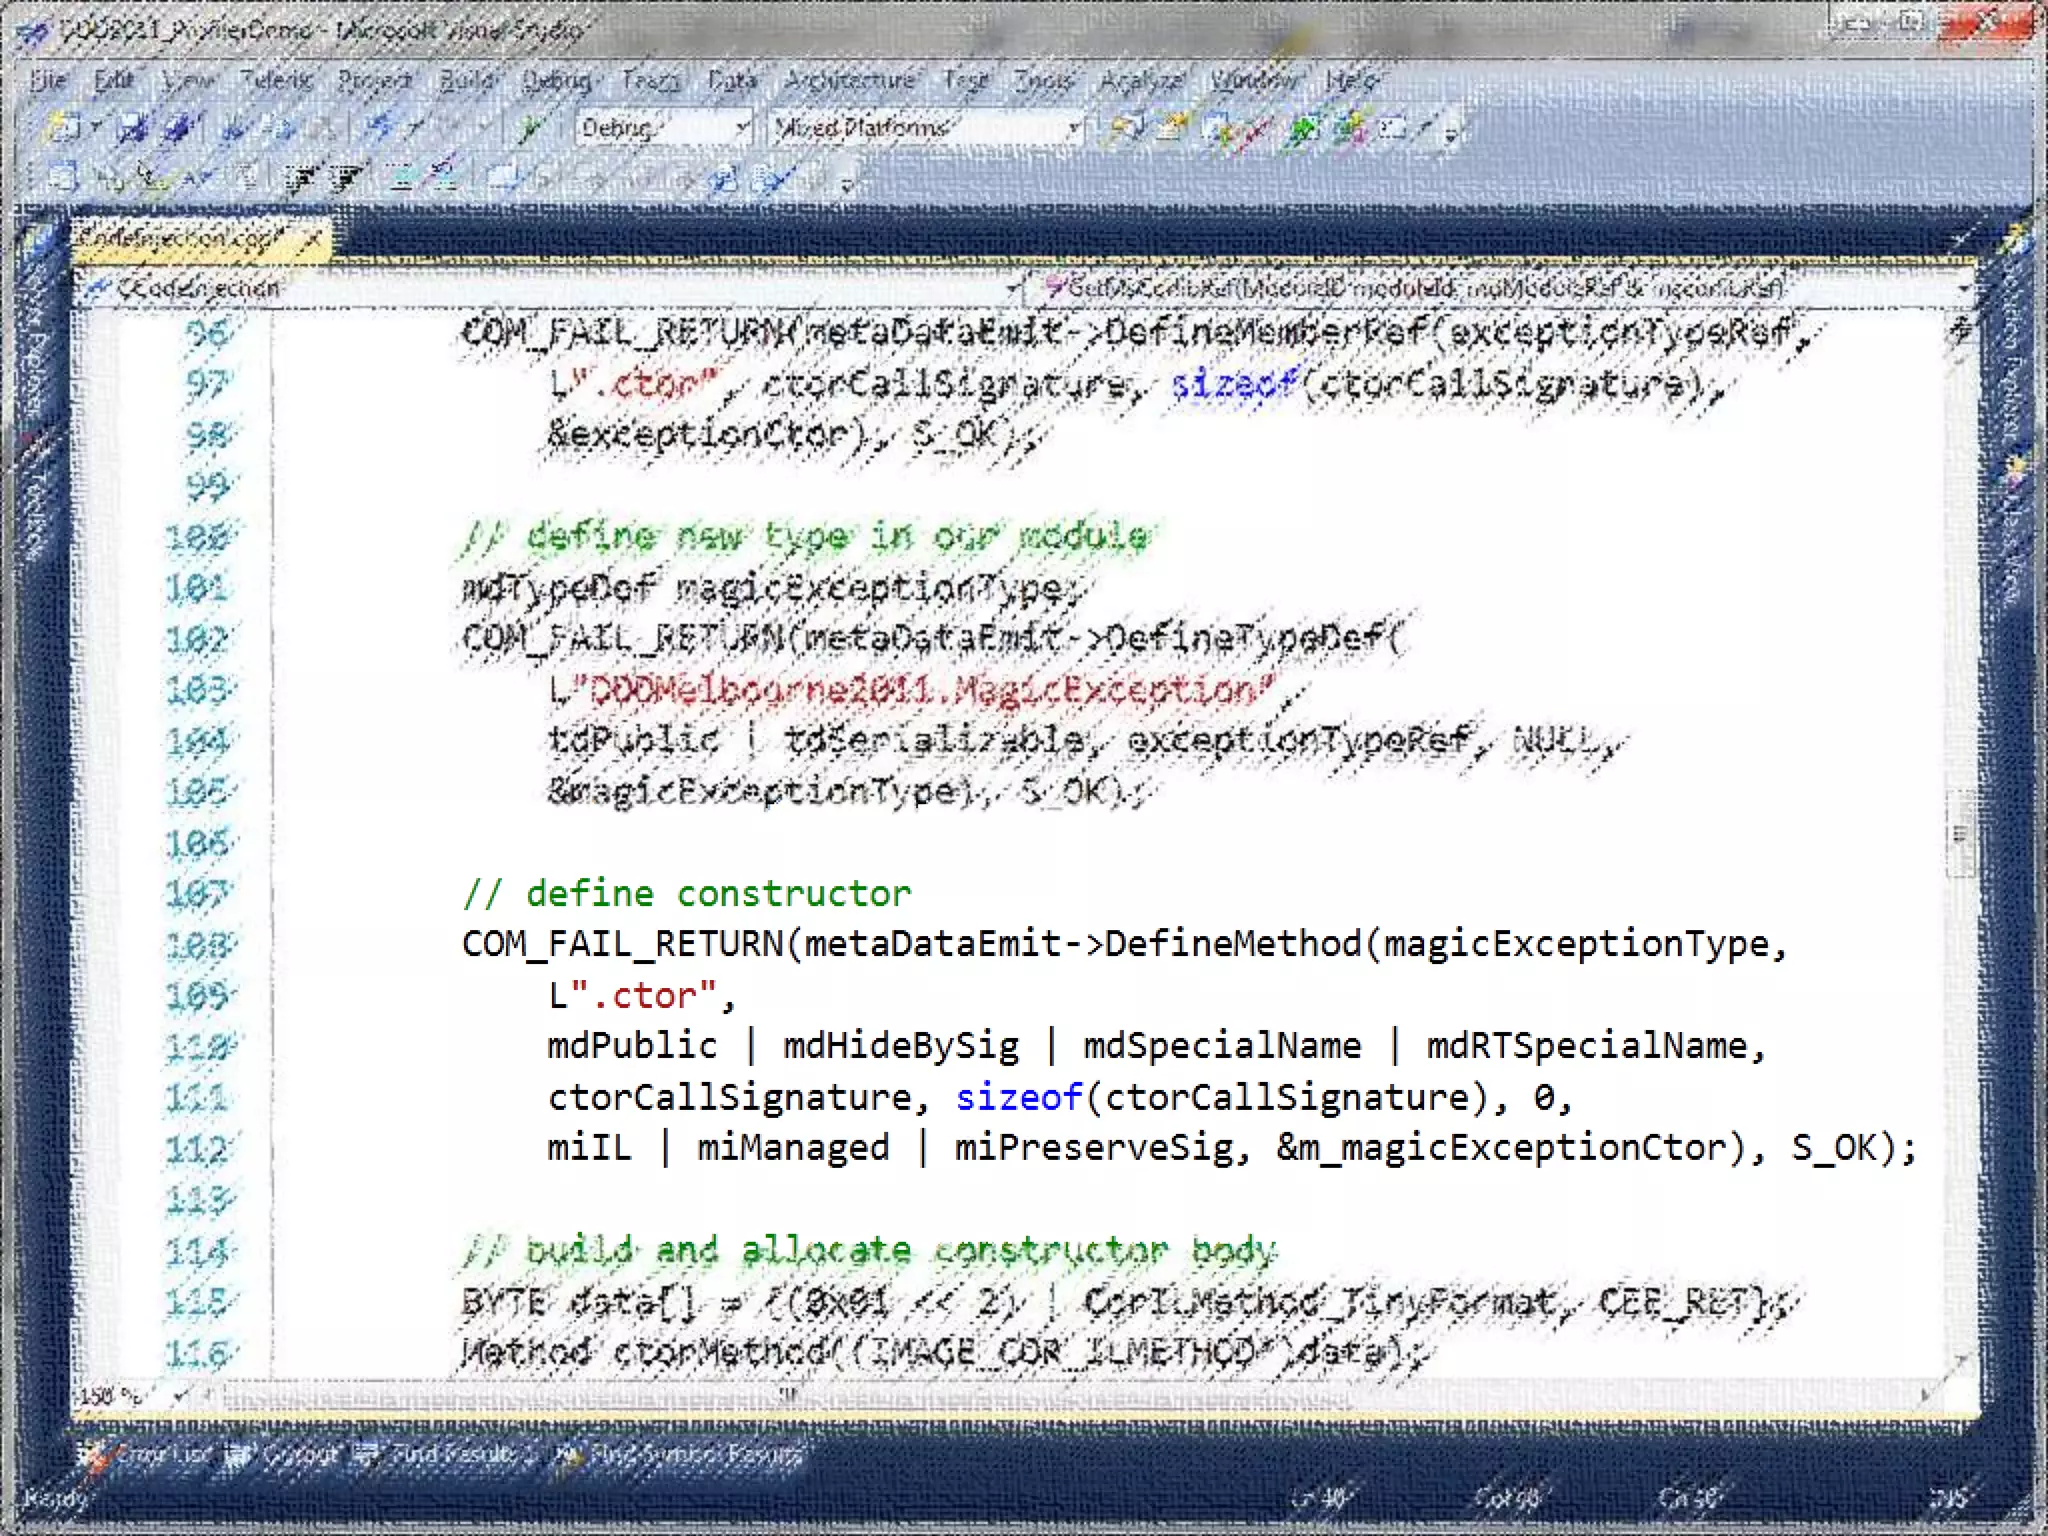Open the Mixed Platforms dropdown

pos(1074,128)
